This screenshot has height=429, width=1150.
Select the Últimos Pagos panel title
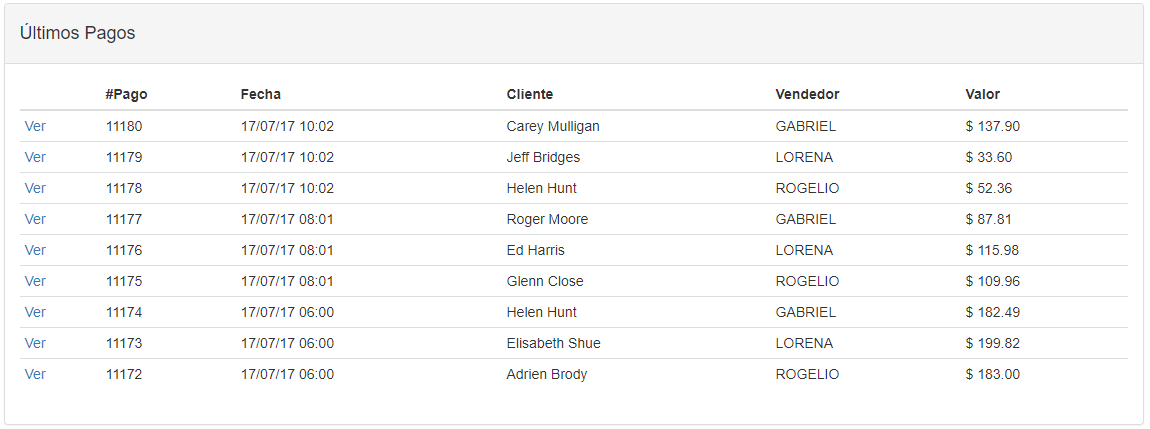coord(78,33)
